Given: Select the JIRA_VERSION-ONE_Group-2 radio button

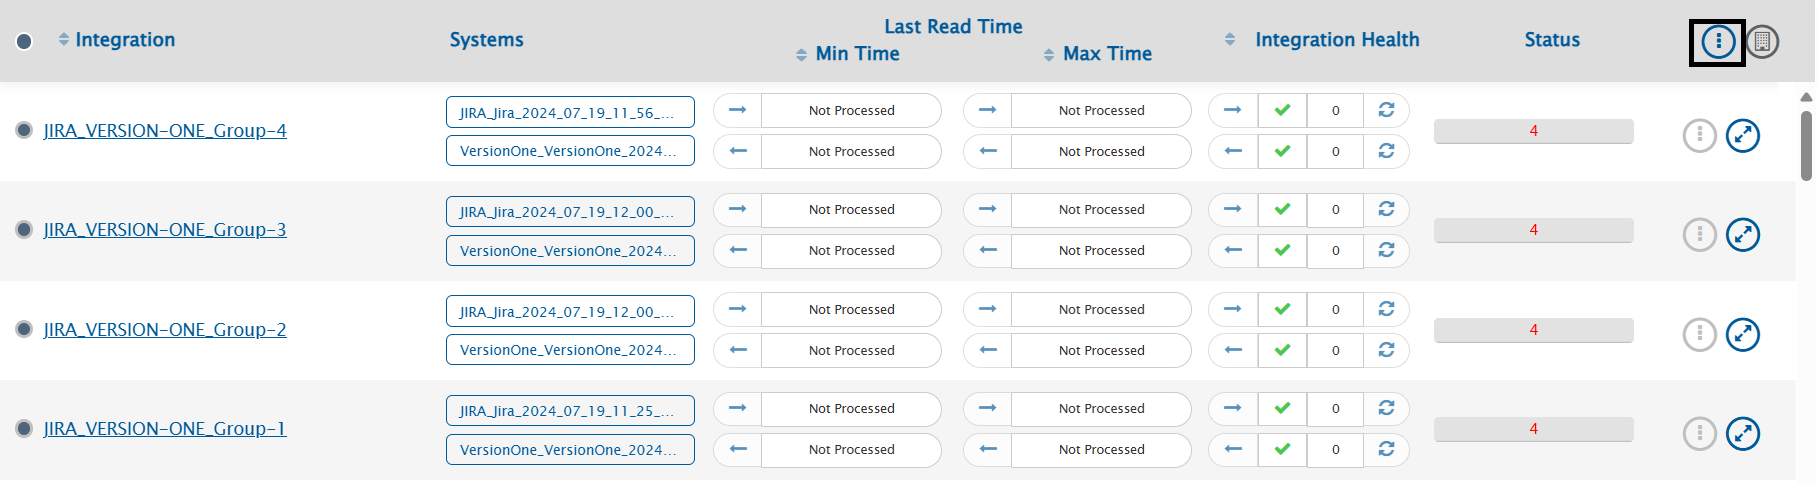Looking at the screenshot, I should point(24,329).
